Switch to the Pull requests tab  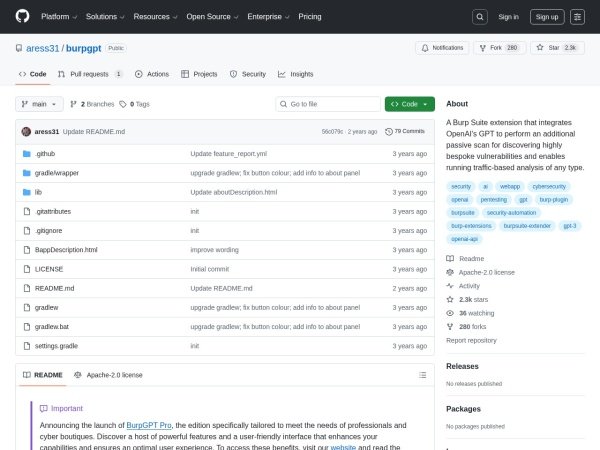[x=90, y=74]
